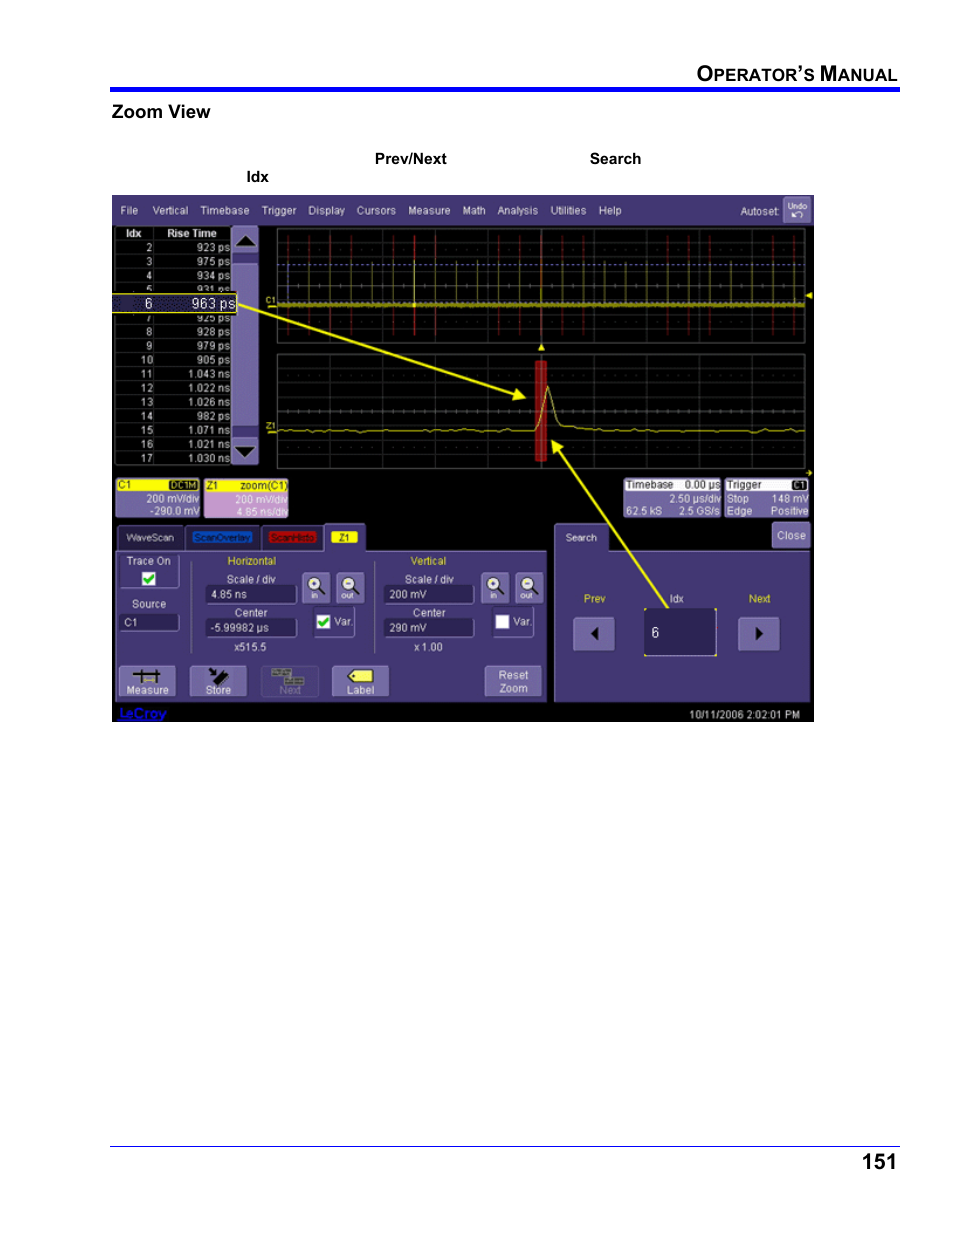954x1235 pixels.
Task: Click the grayed Next icon button
Action: [x=290, y=681]
